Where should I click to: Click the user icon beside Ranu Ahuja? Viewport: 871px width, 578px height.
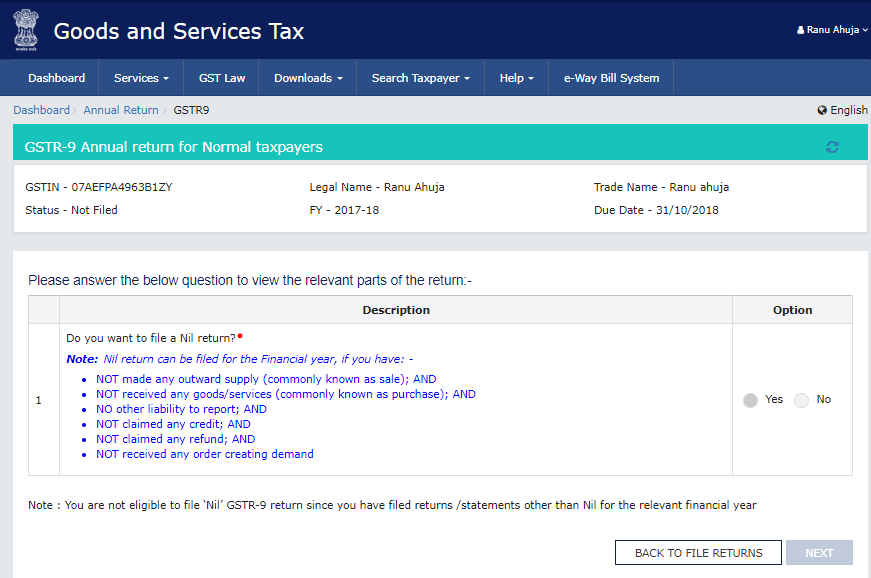pos(800,30)
